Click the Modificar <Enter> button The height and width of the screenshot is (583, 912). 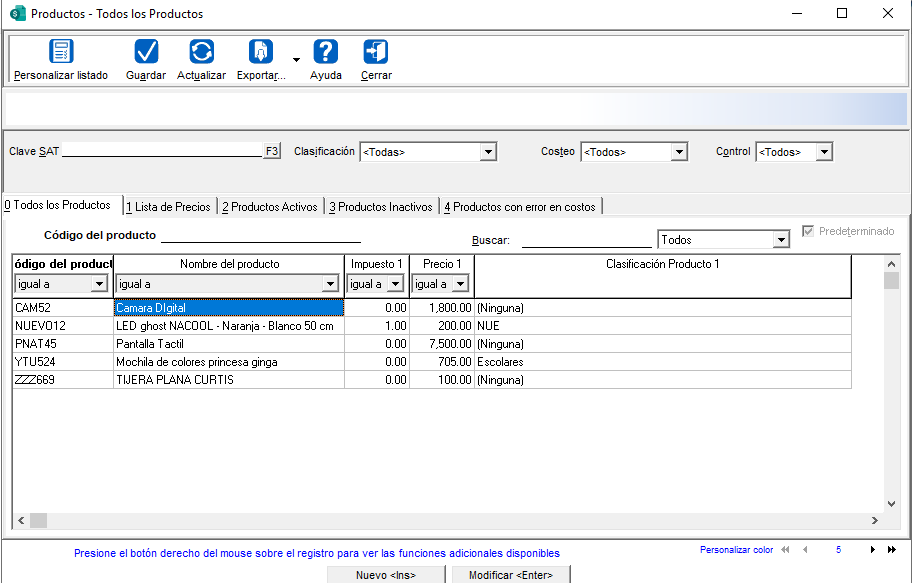tap(511, 574)
